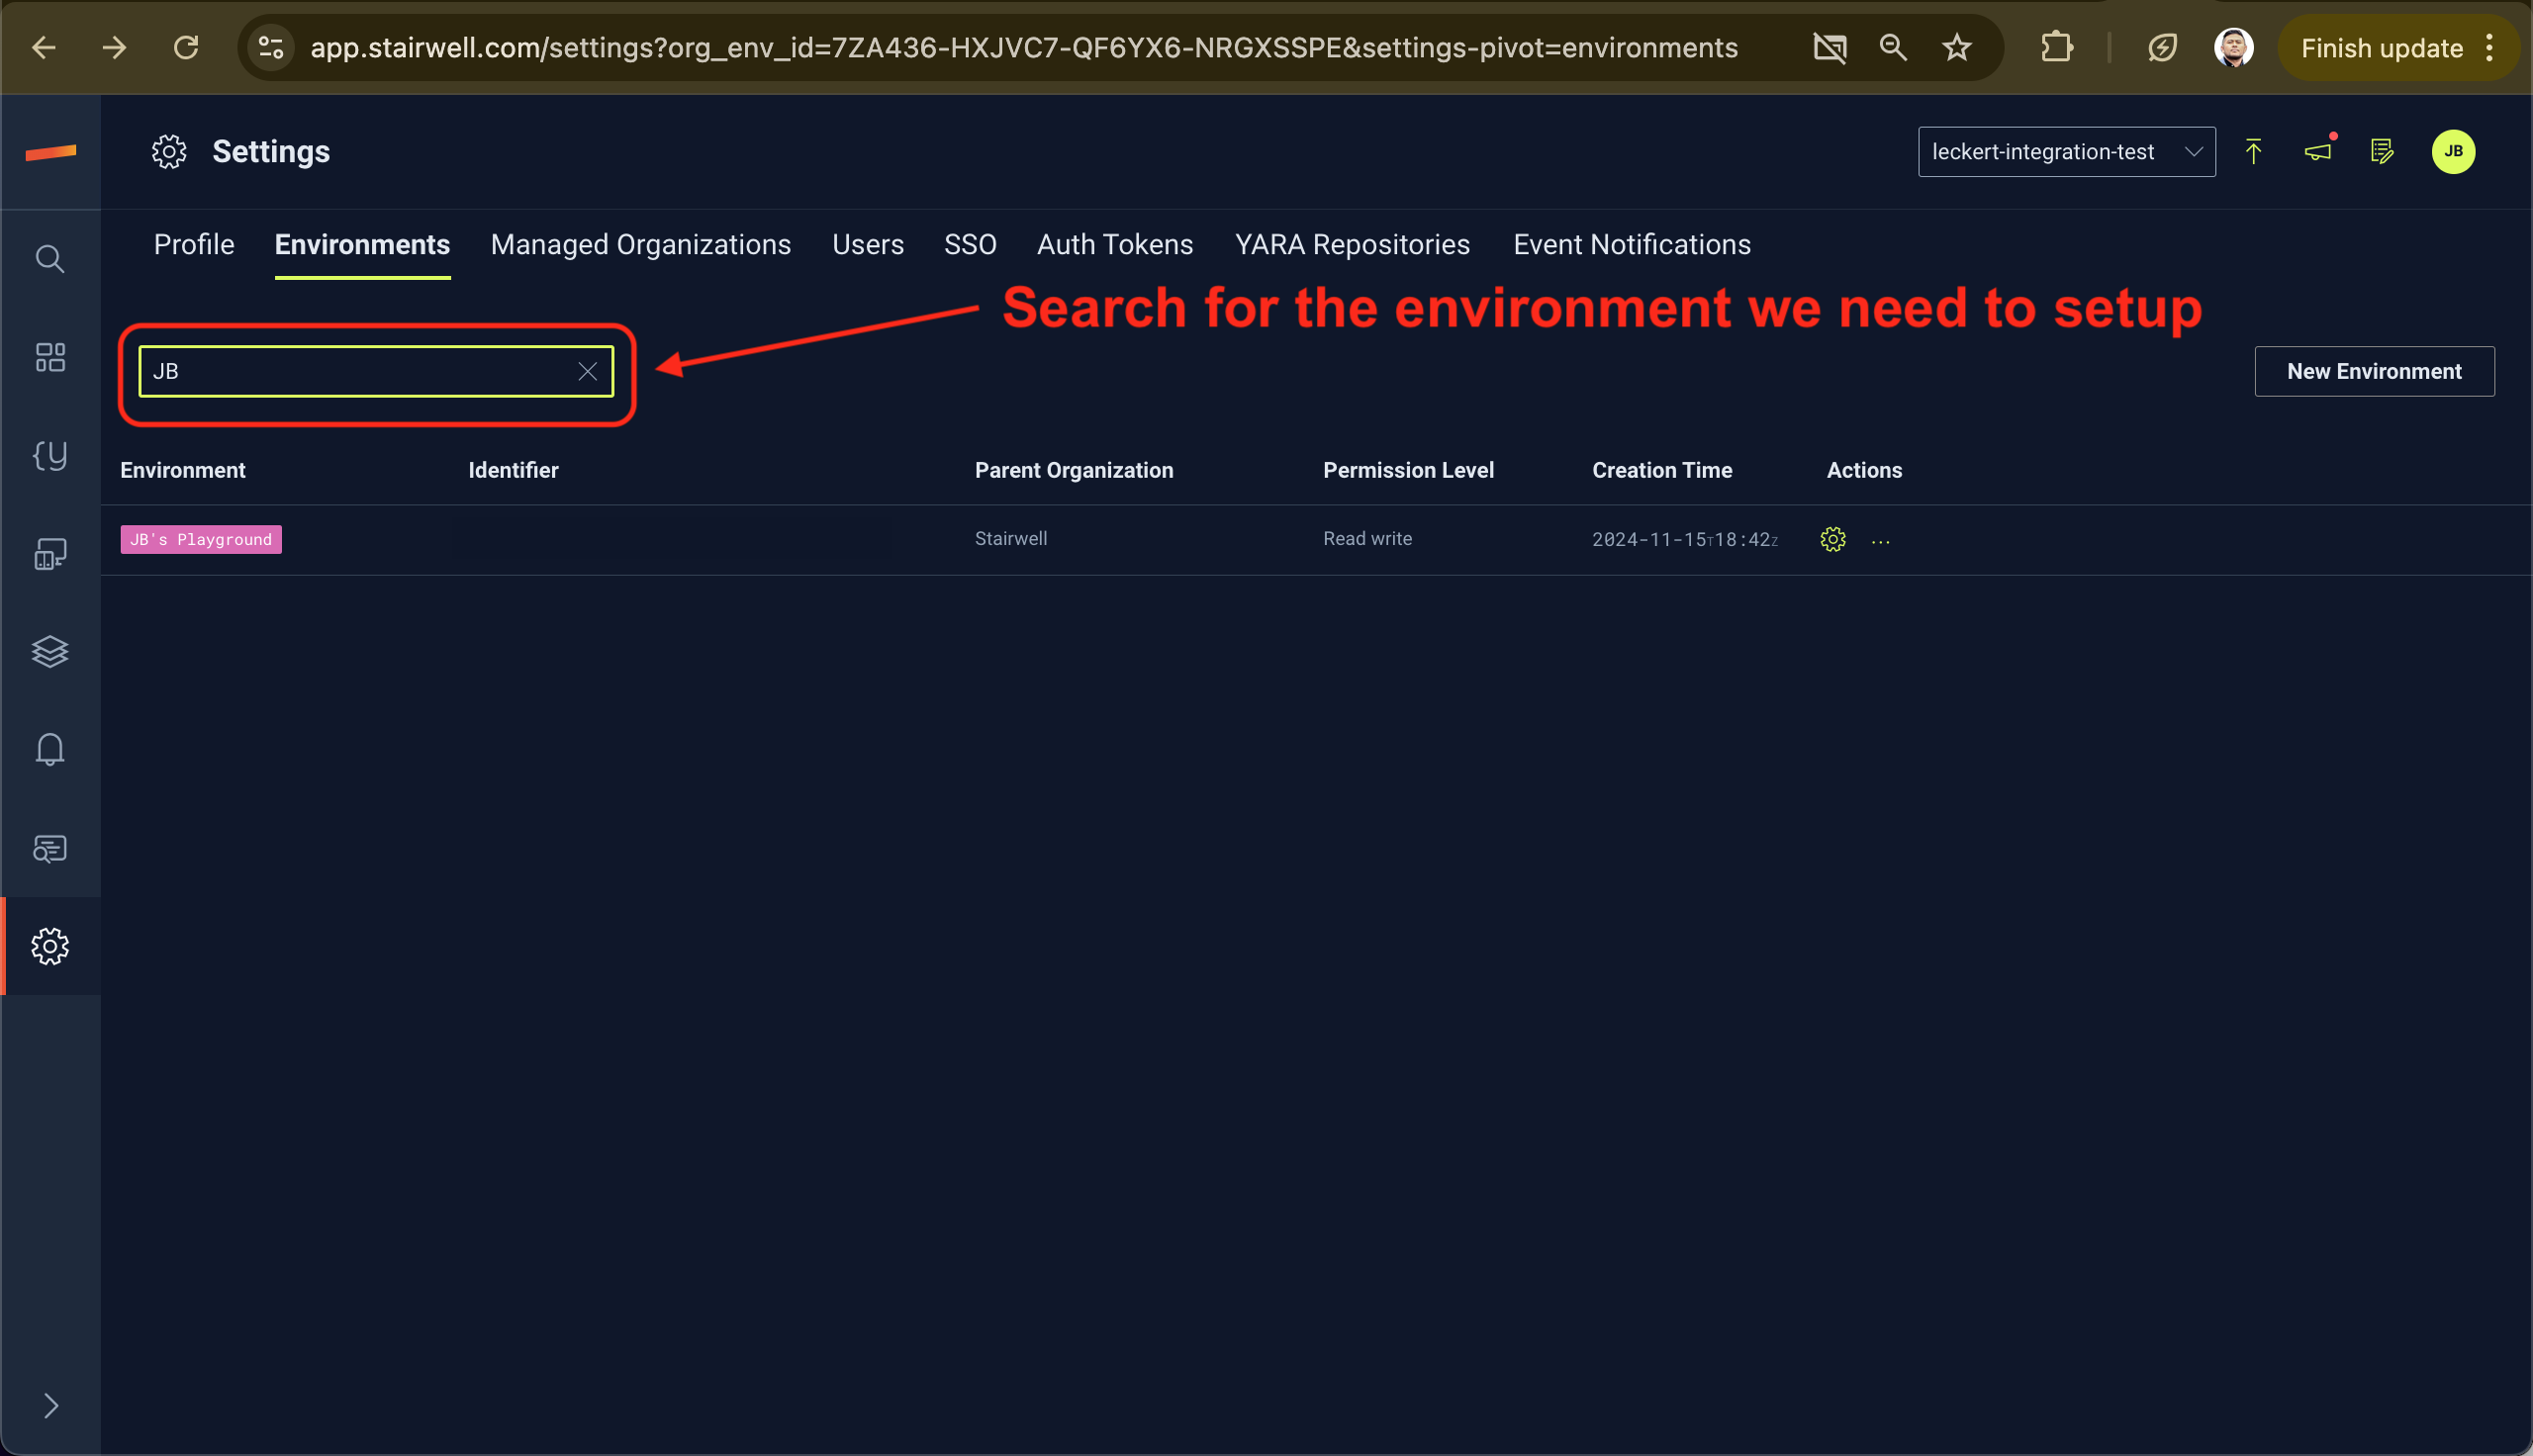Open the Managed Organizations tab

coord(641,245)
